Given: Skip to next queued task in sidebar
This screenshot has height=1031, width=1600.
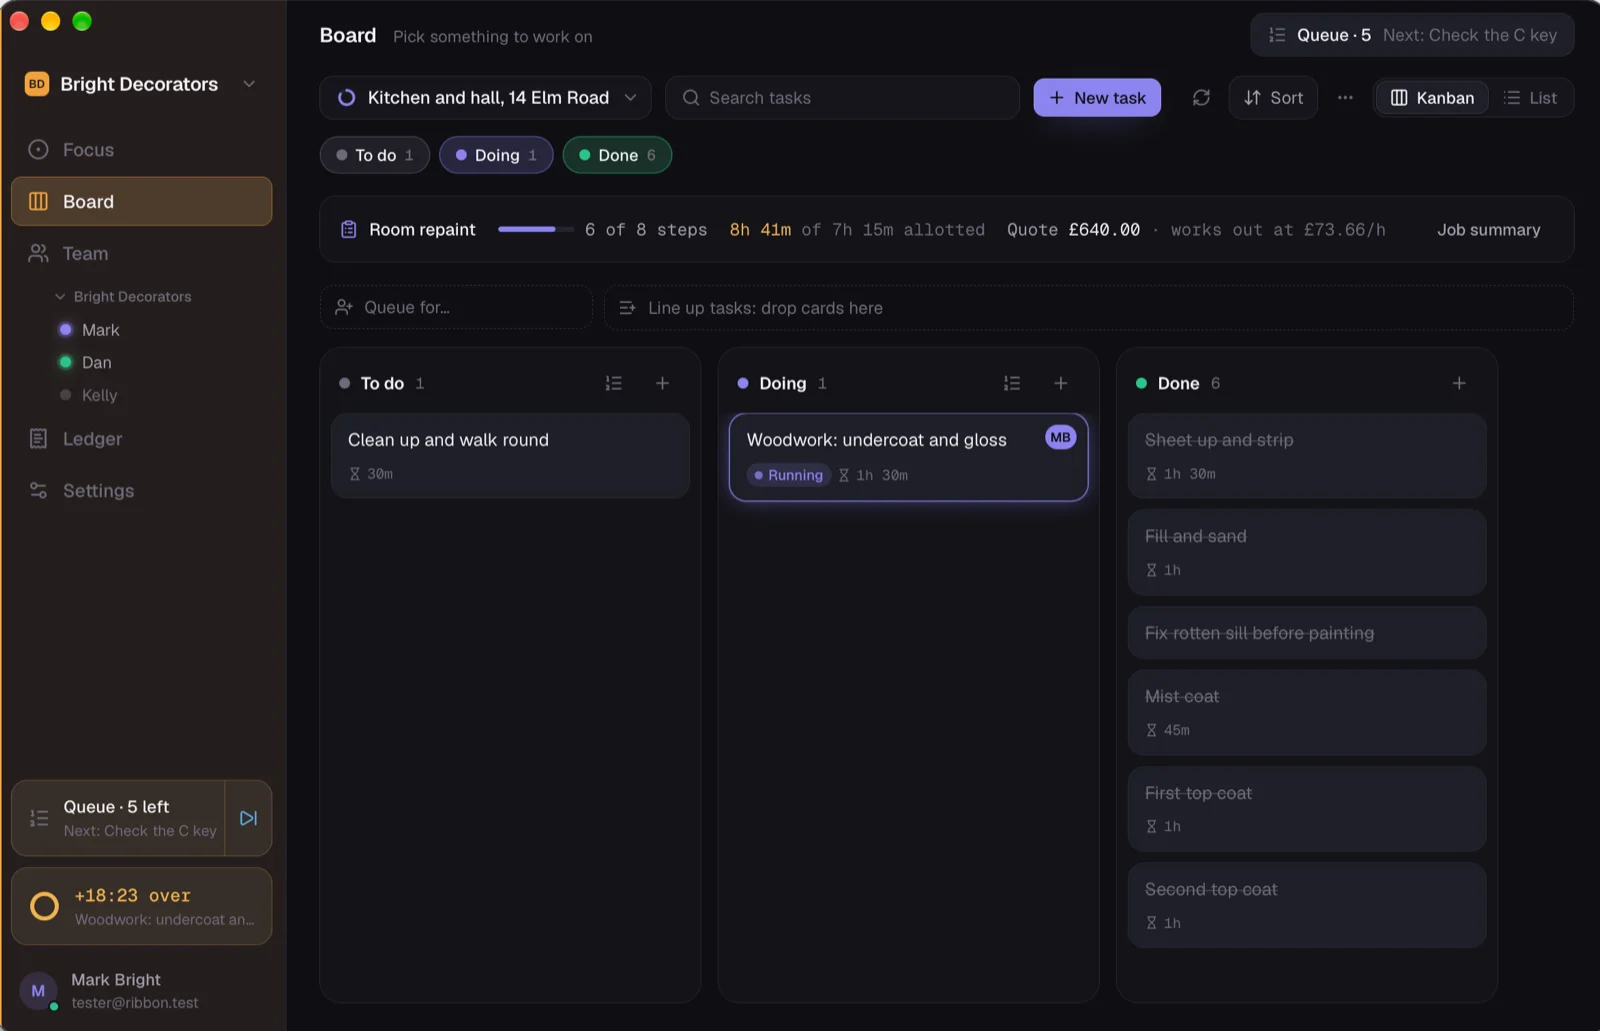Looking at the screenshot, I should [248, 818].
